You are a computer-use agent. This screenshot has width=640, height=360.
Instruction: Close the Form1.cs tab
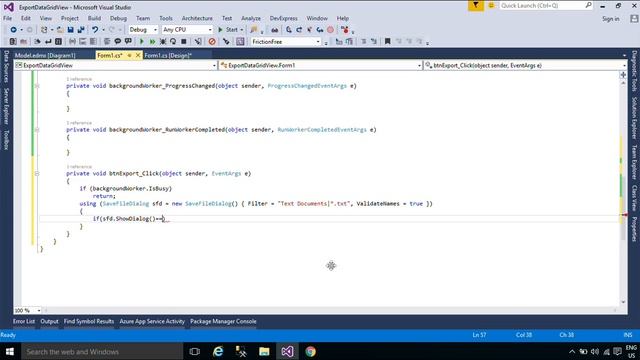138,55
